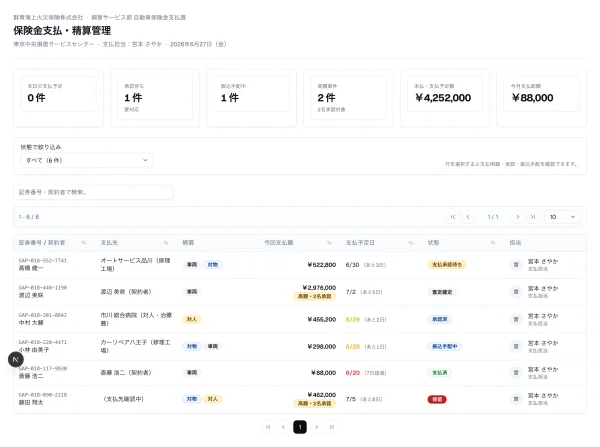Image resolution: width=600 pixels, height=447 pixels.
Task: Click sort icon in 支払先 column header
Action: 165,243
